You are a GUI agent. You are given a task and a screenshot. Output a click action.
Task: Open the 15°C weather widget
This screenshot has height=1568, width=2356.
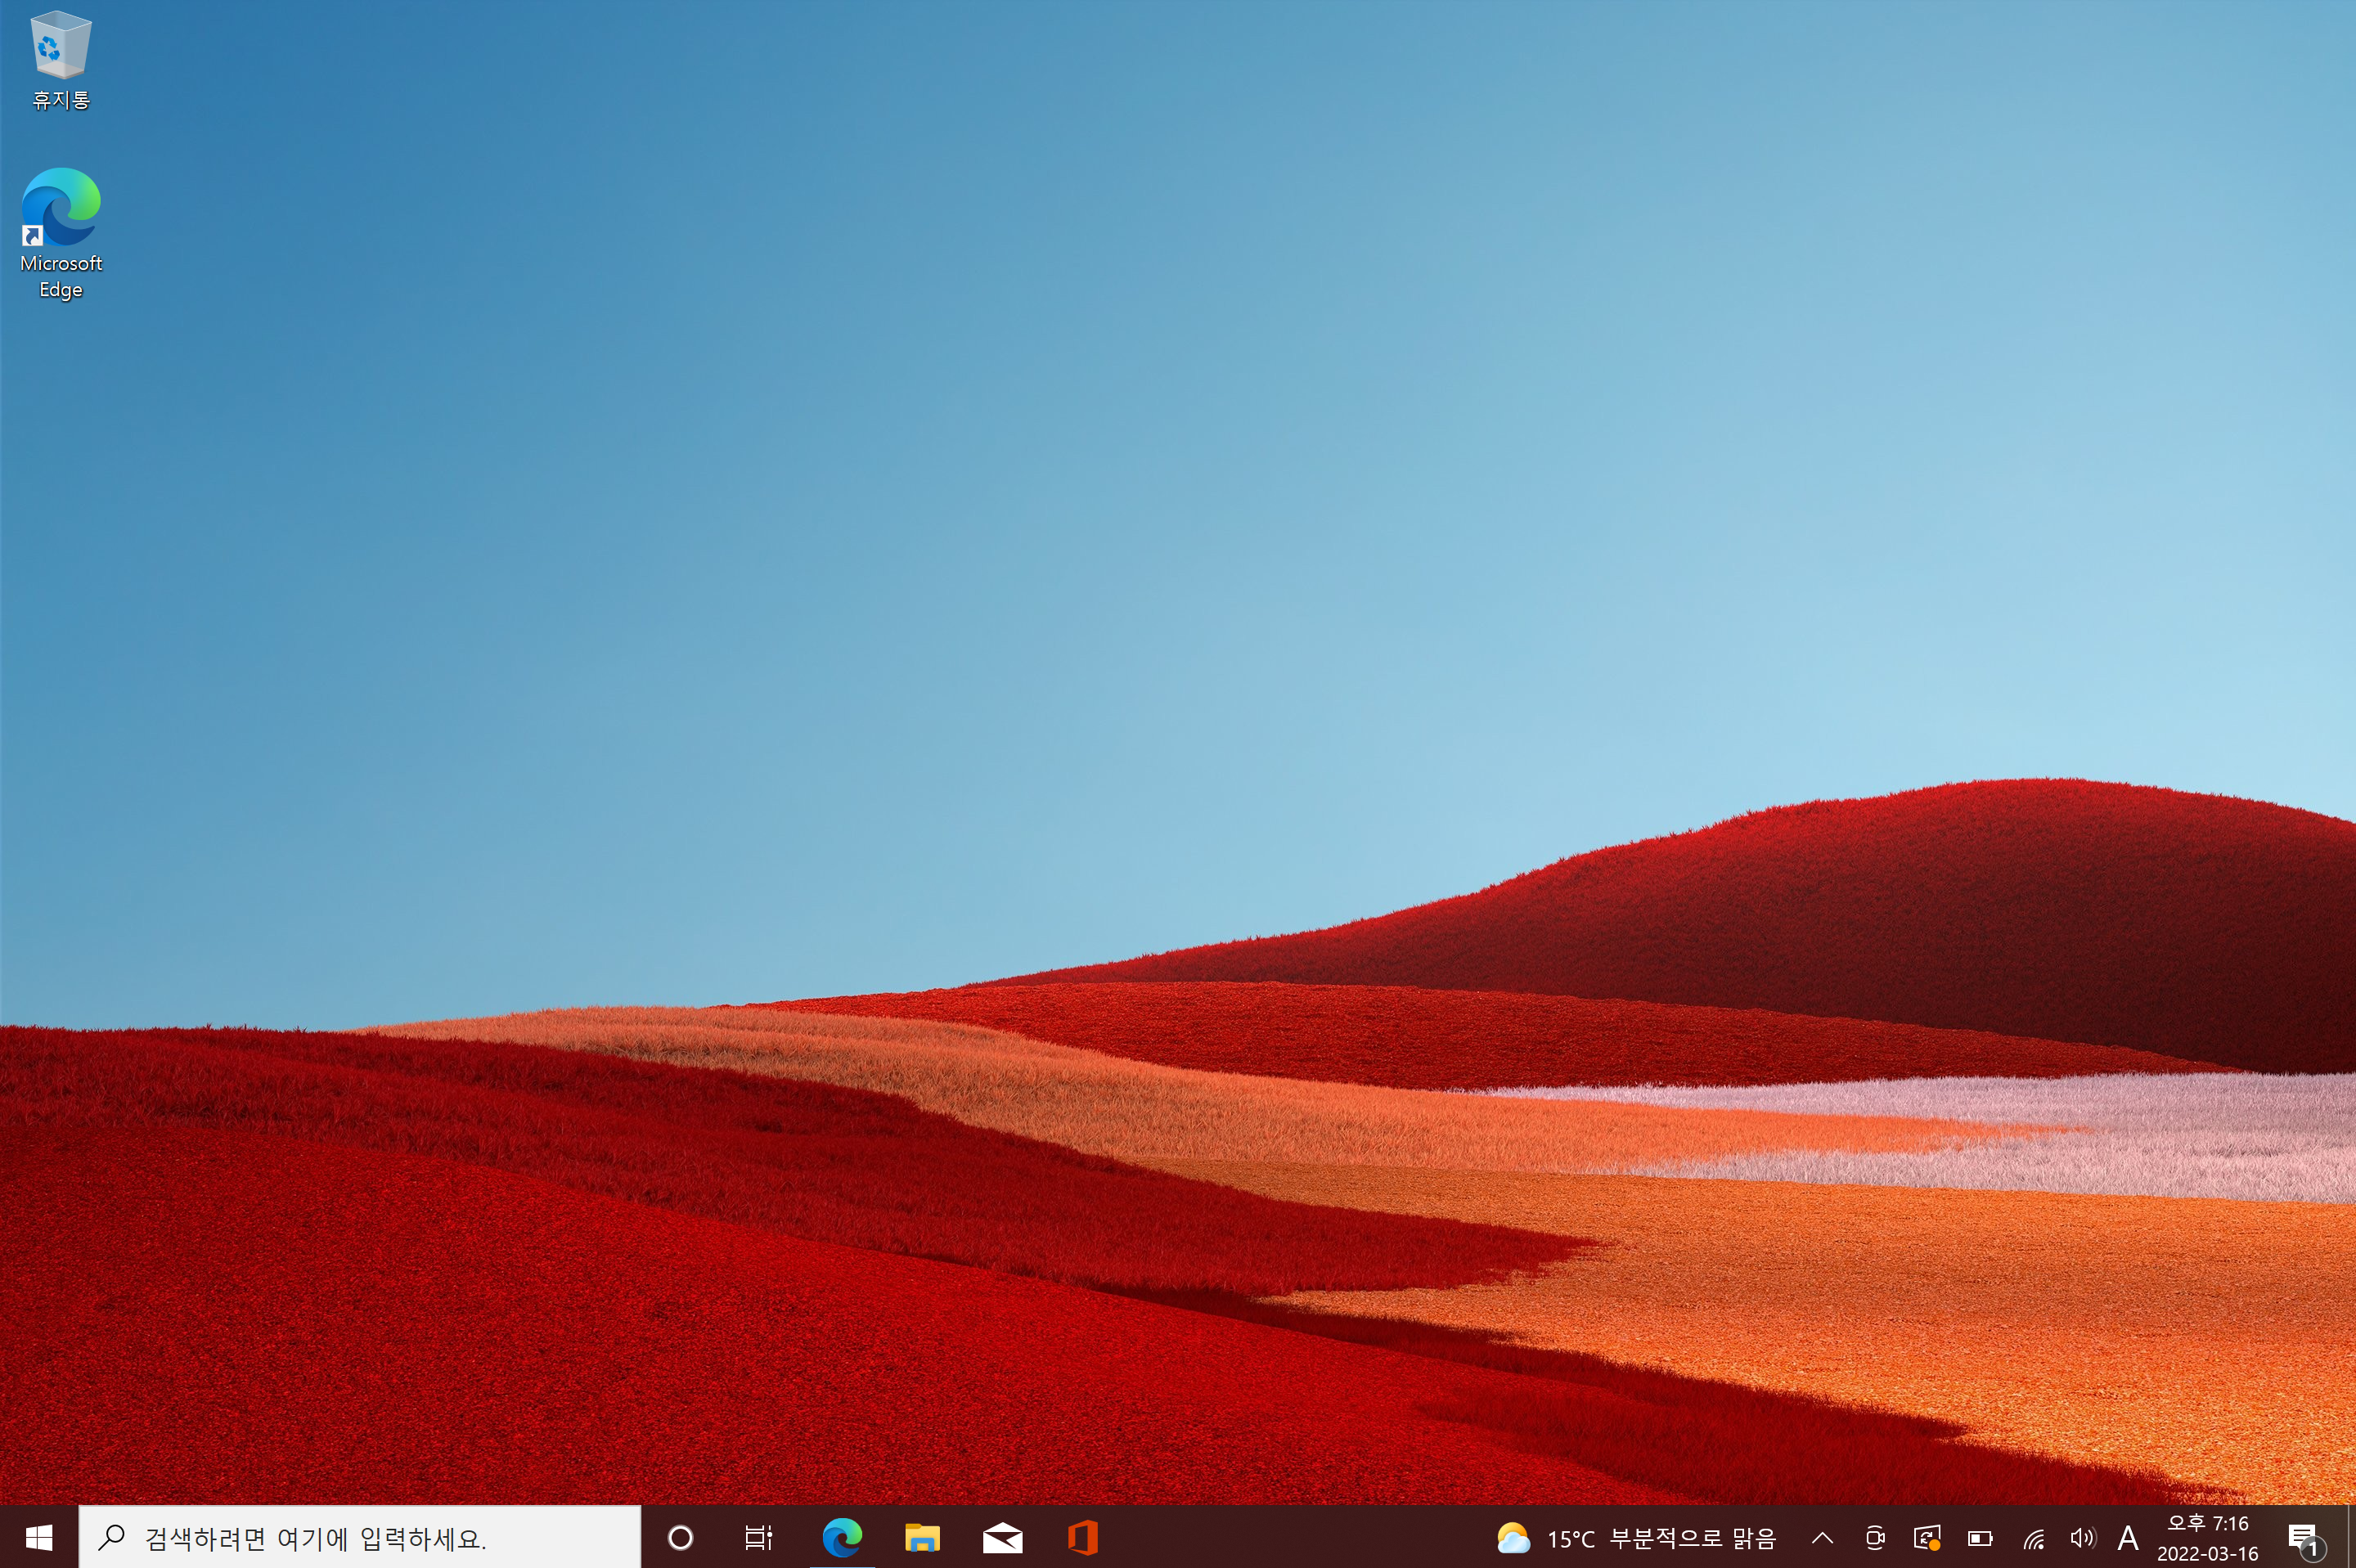(x=1636, y=1538)
